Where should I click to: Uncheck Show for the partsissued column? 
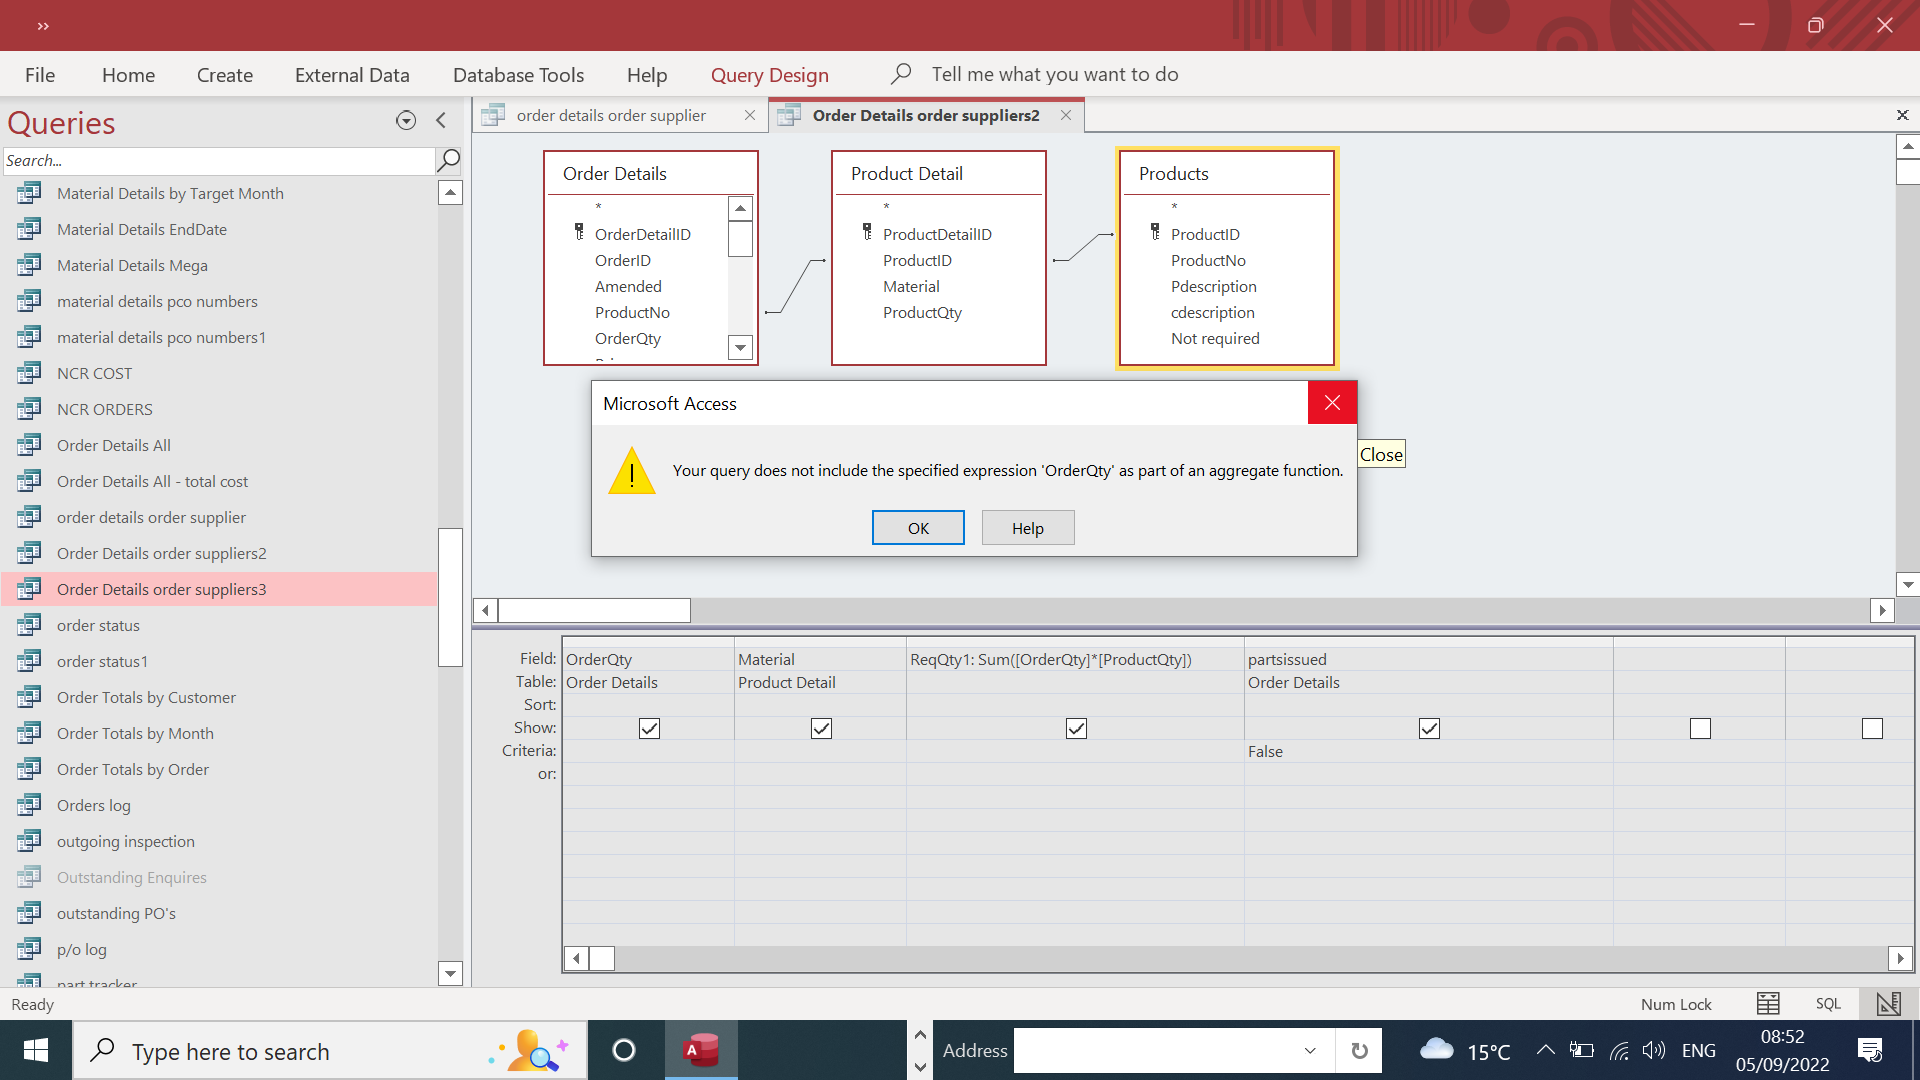[x=1429, y=728]
